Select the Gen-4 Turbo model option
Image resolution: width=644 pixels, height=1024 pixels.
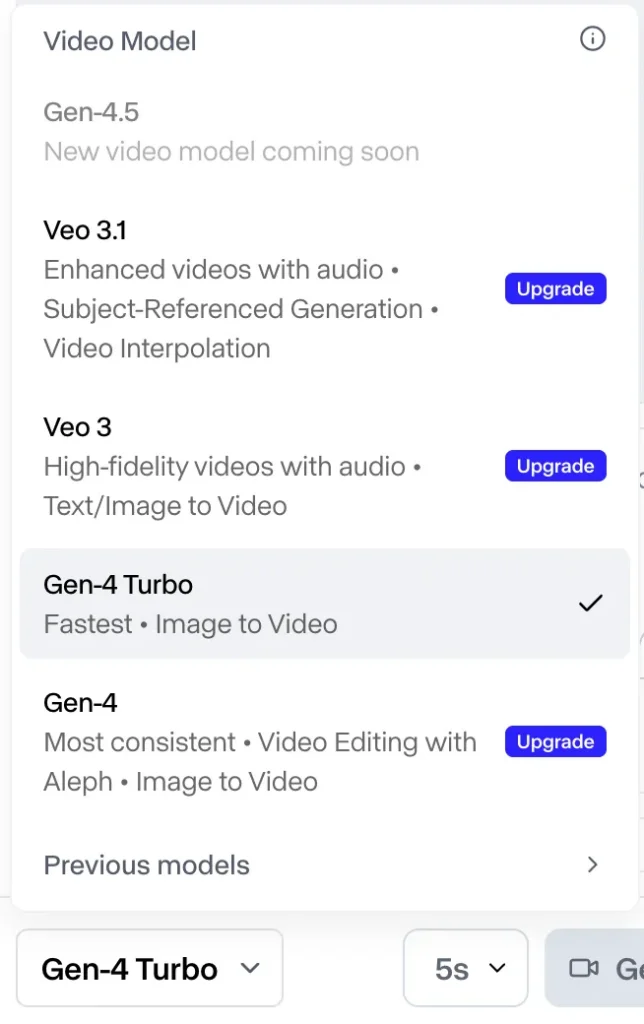coord(300,603)
